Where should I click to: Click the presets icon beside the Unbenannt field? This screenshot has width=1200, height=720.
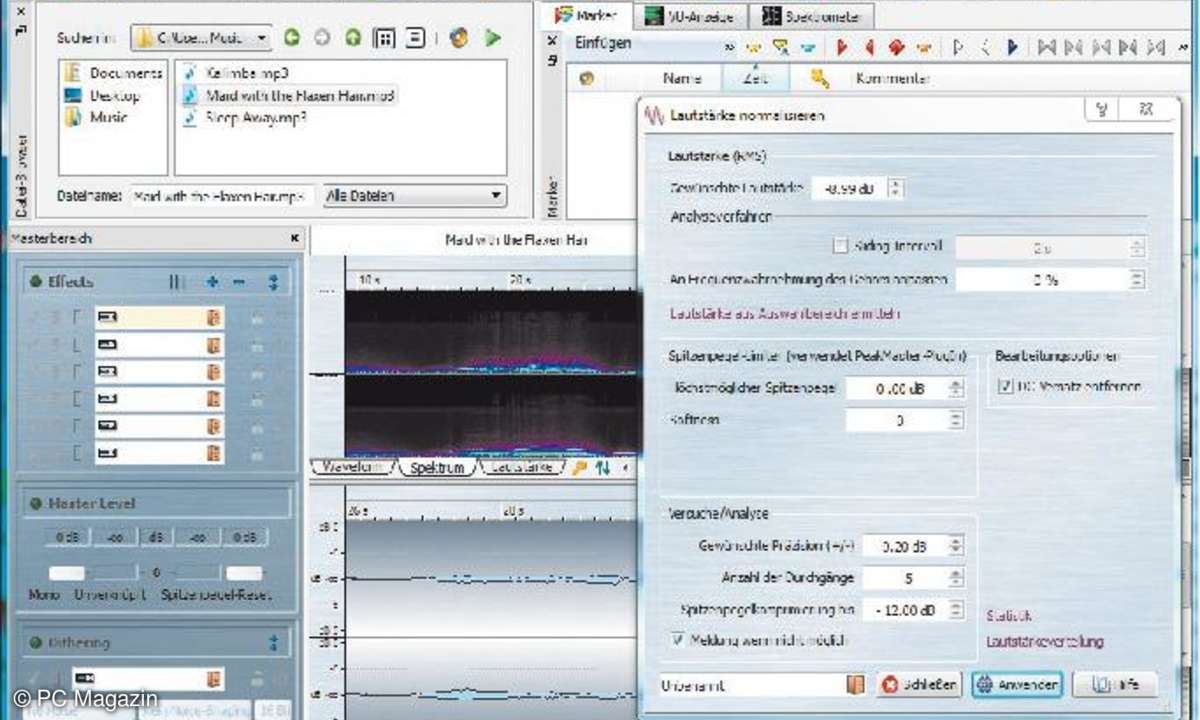point(854,685)
